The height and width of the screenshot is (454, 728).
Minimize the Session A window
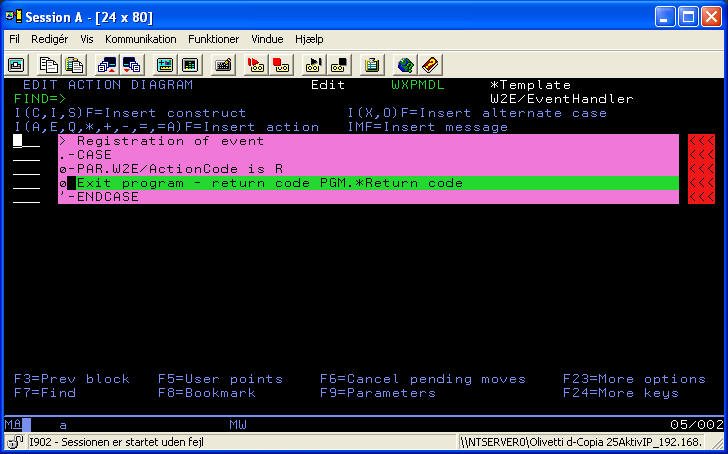665,17
